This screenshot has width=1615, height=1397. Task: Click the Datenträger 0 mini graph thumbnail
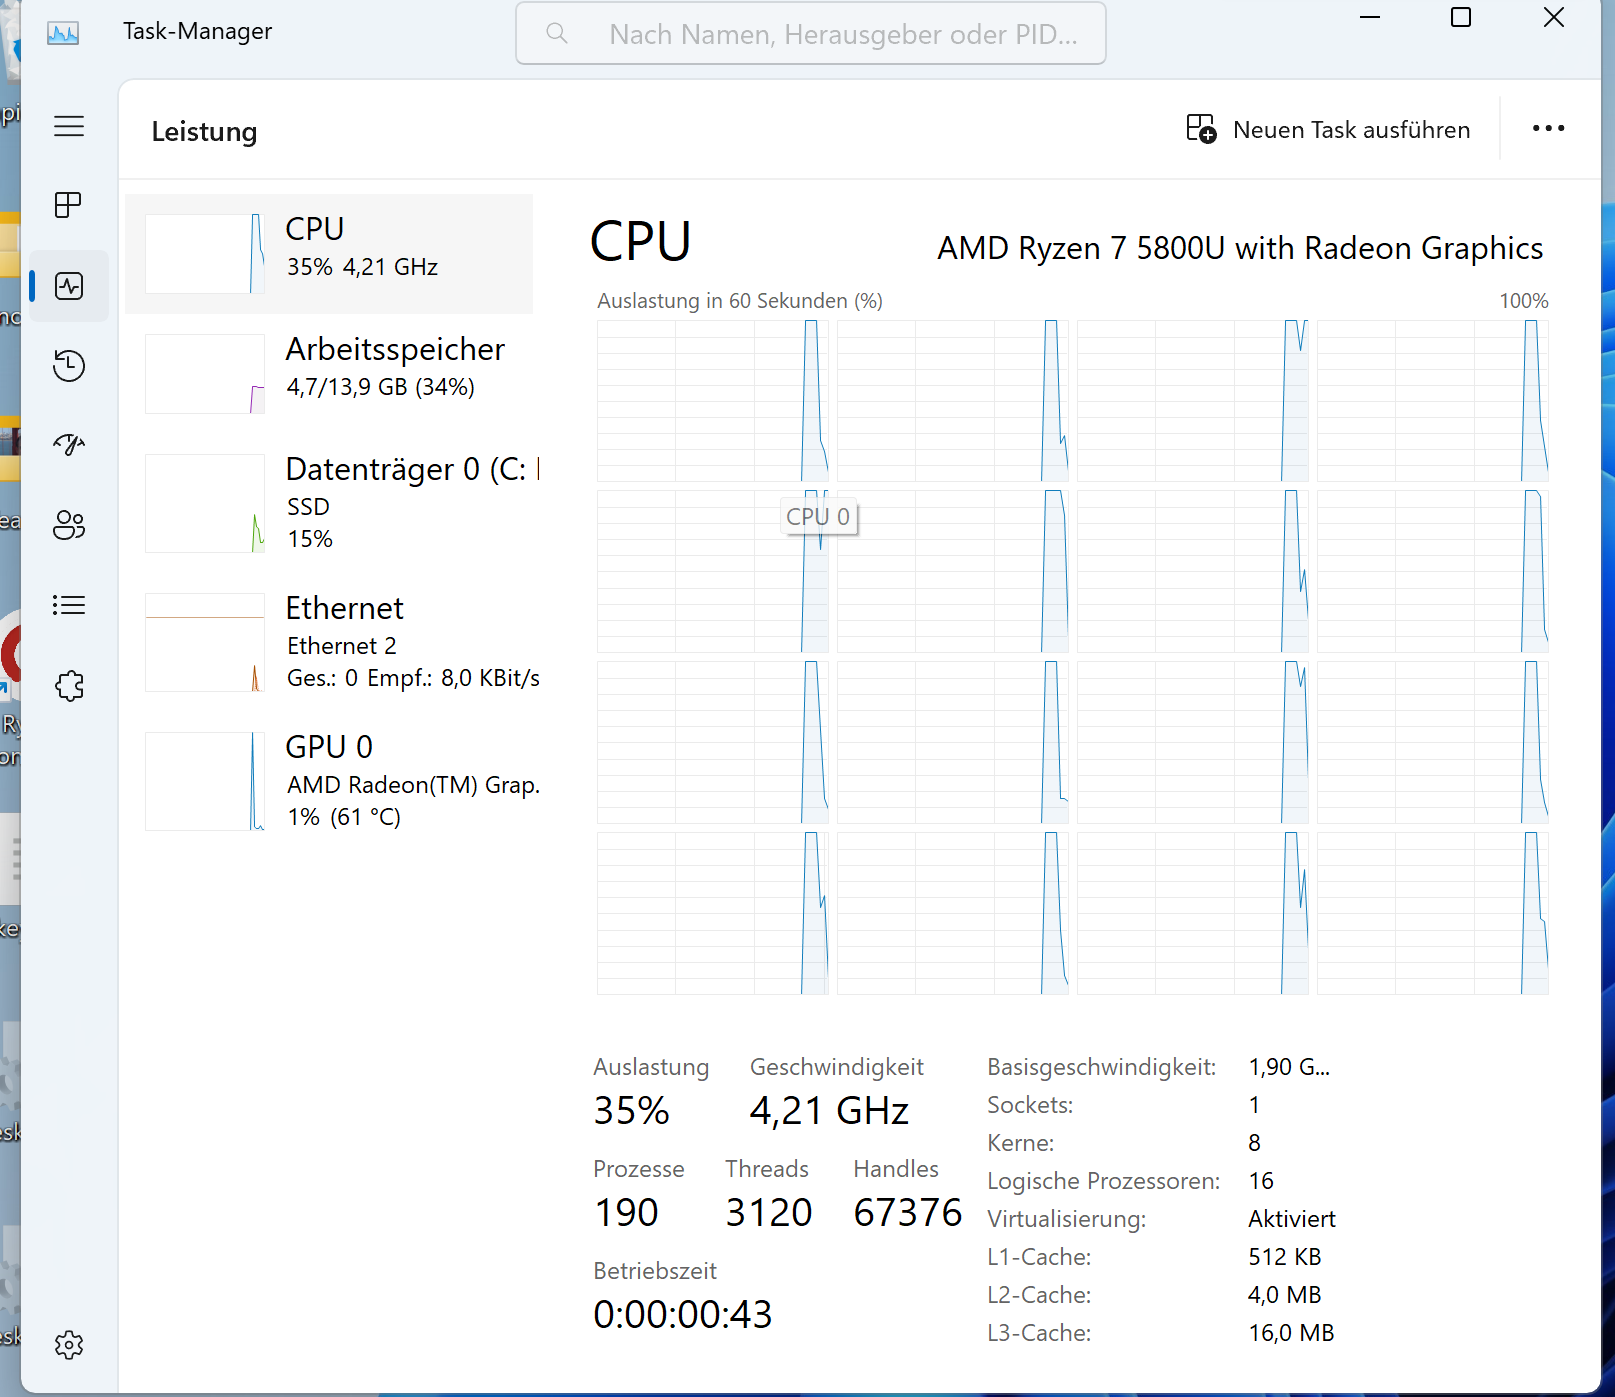coord(205,503)
